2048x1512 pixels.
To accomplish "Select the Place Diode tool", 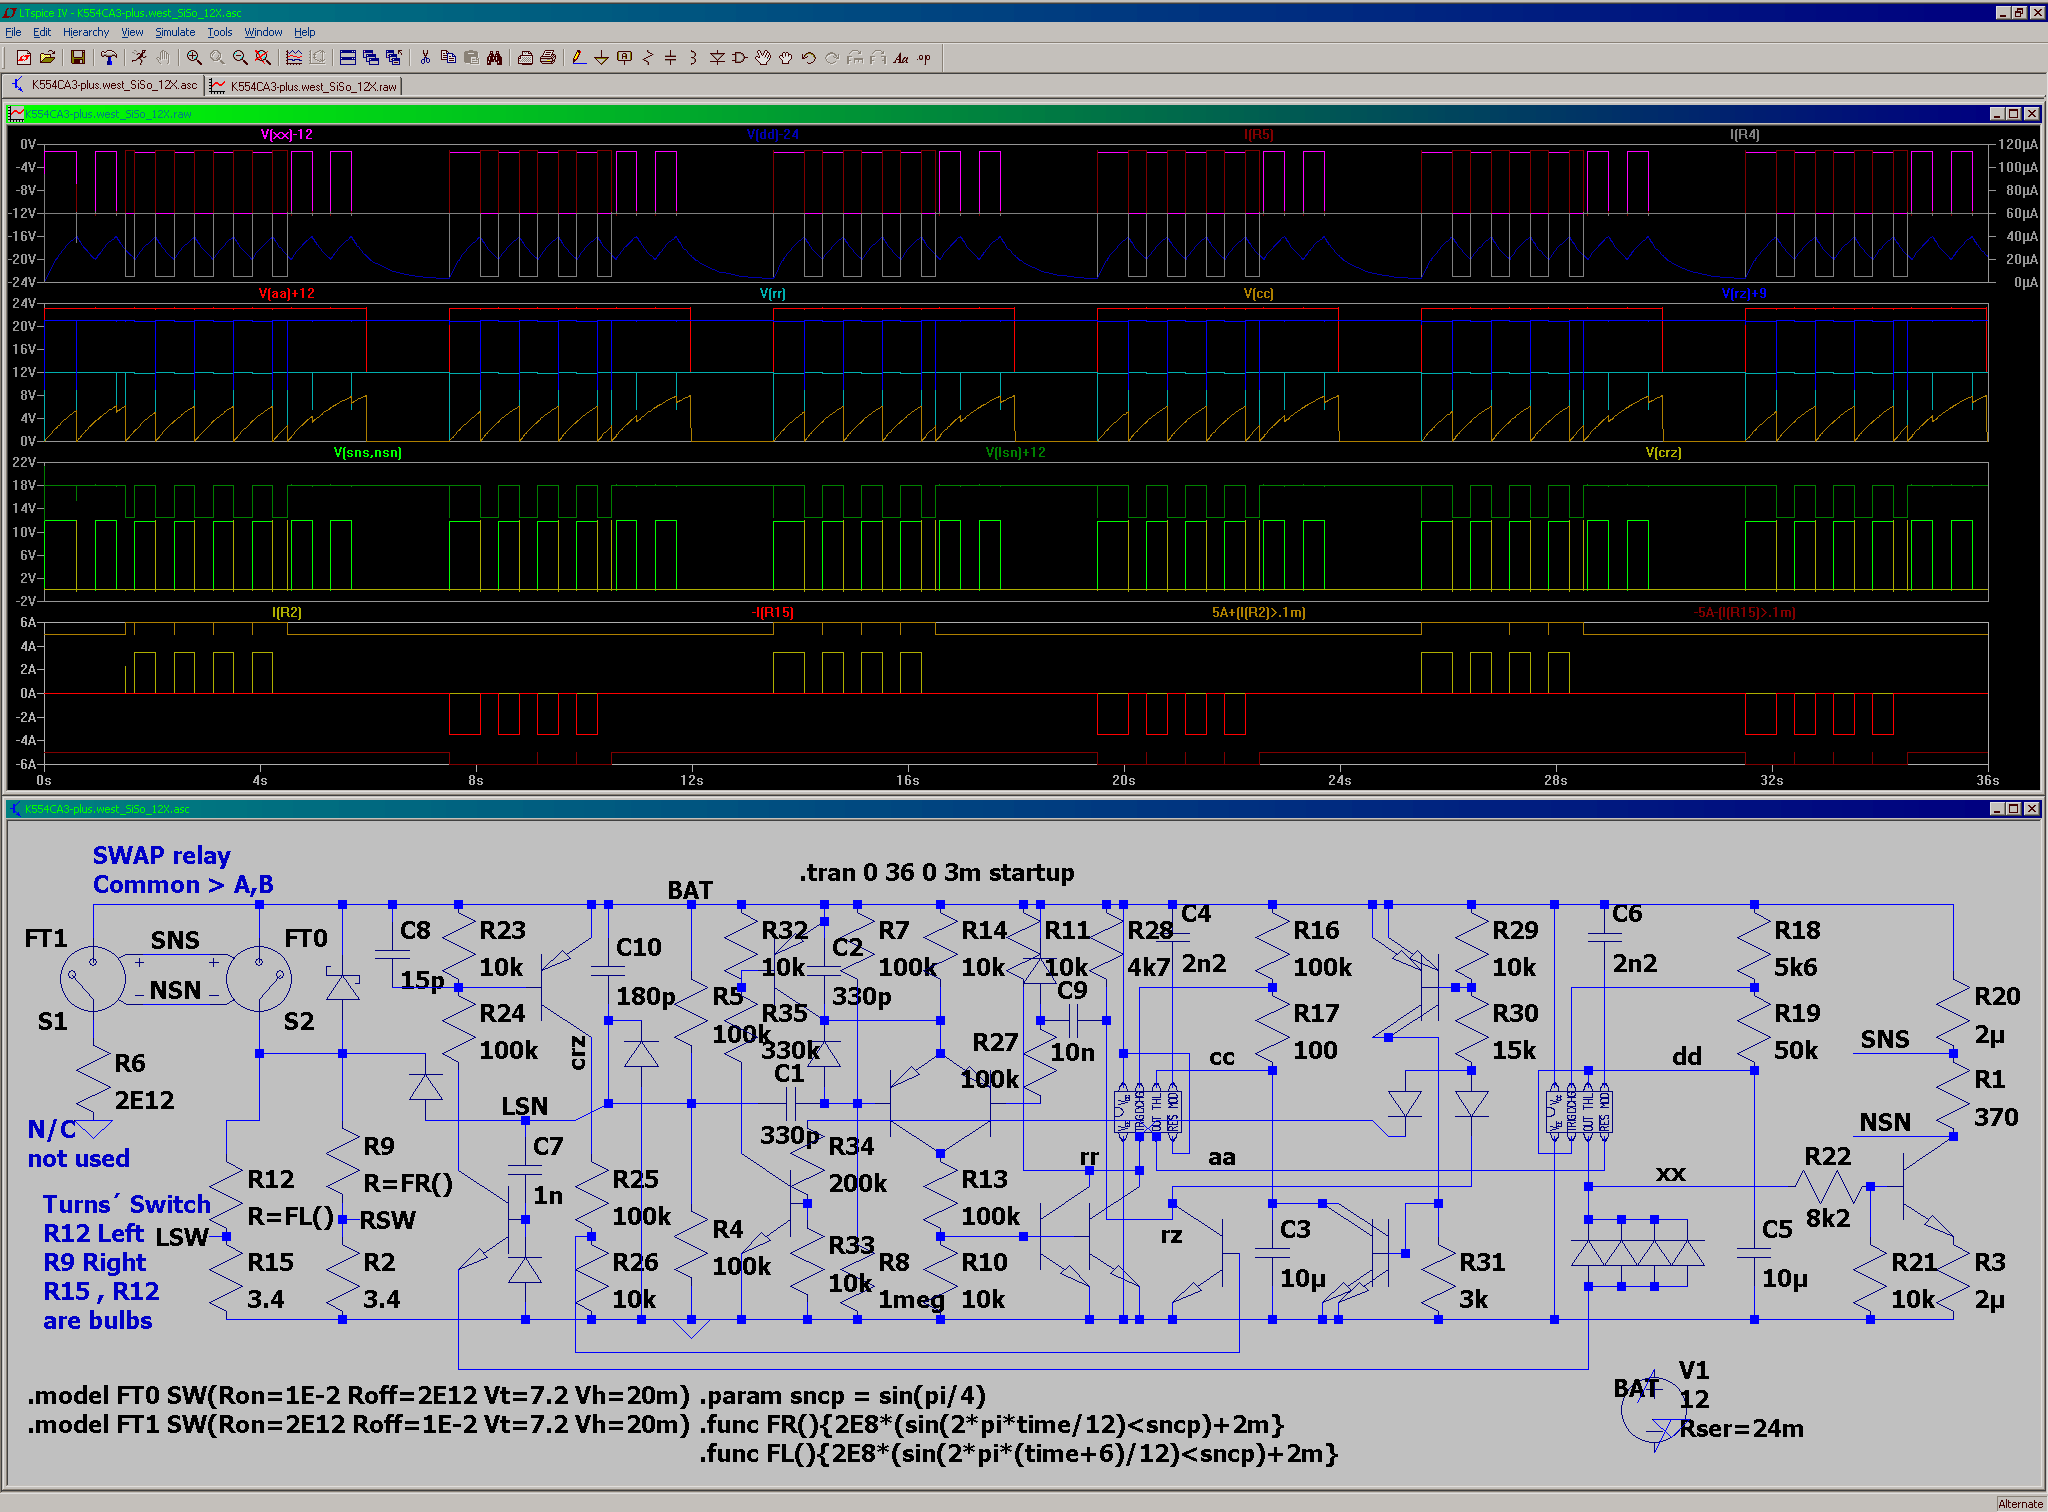I will pyautogui.click(x=717, y=58).
